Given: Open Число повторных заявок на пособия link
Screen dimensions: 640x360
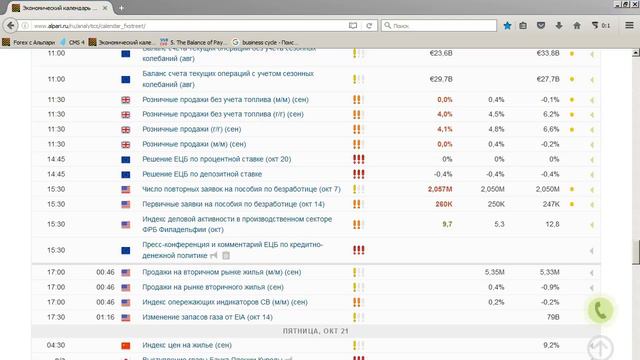Looking at the screenshot, I should click(241, 189).
